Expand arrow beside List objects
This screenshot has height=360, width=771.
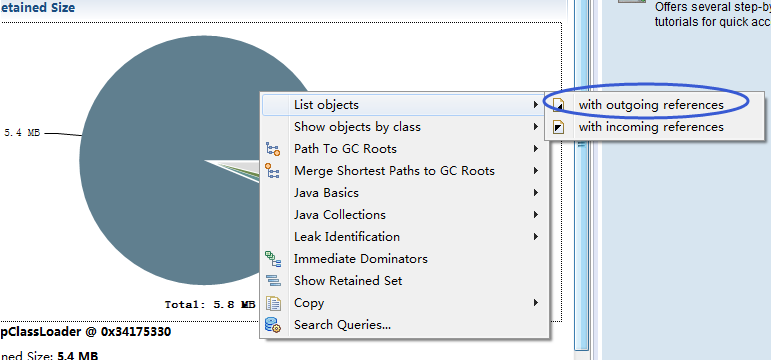pyautogui.click(x=536, y=105)
